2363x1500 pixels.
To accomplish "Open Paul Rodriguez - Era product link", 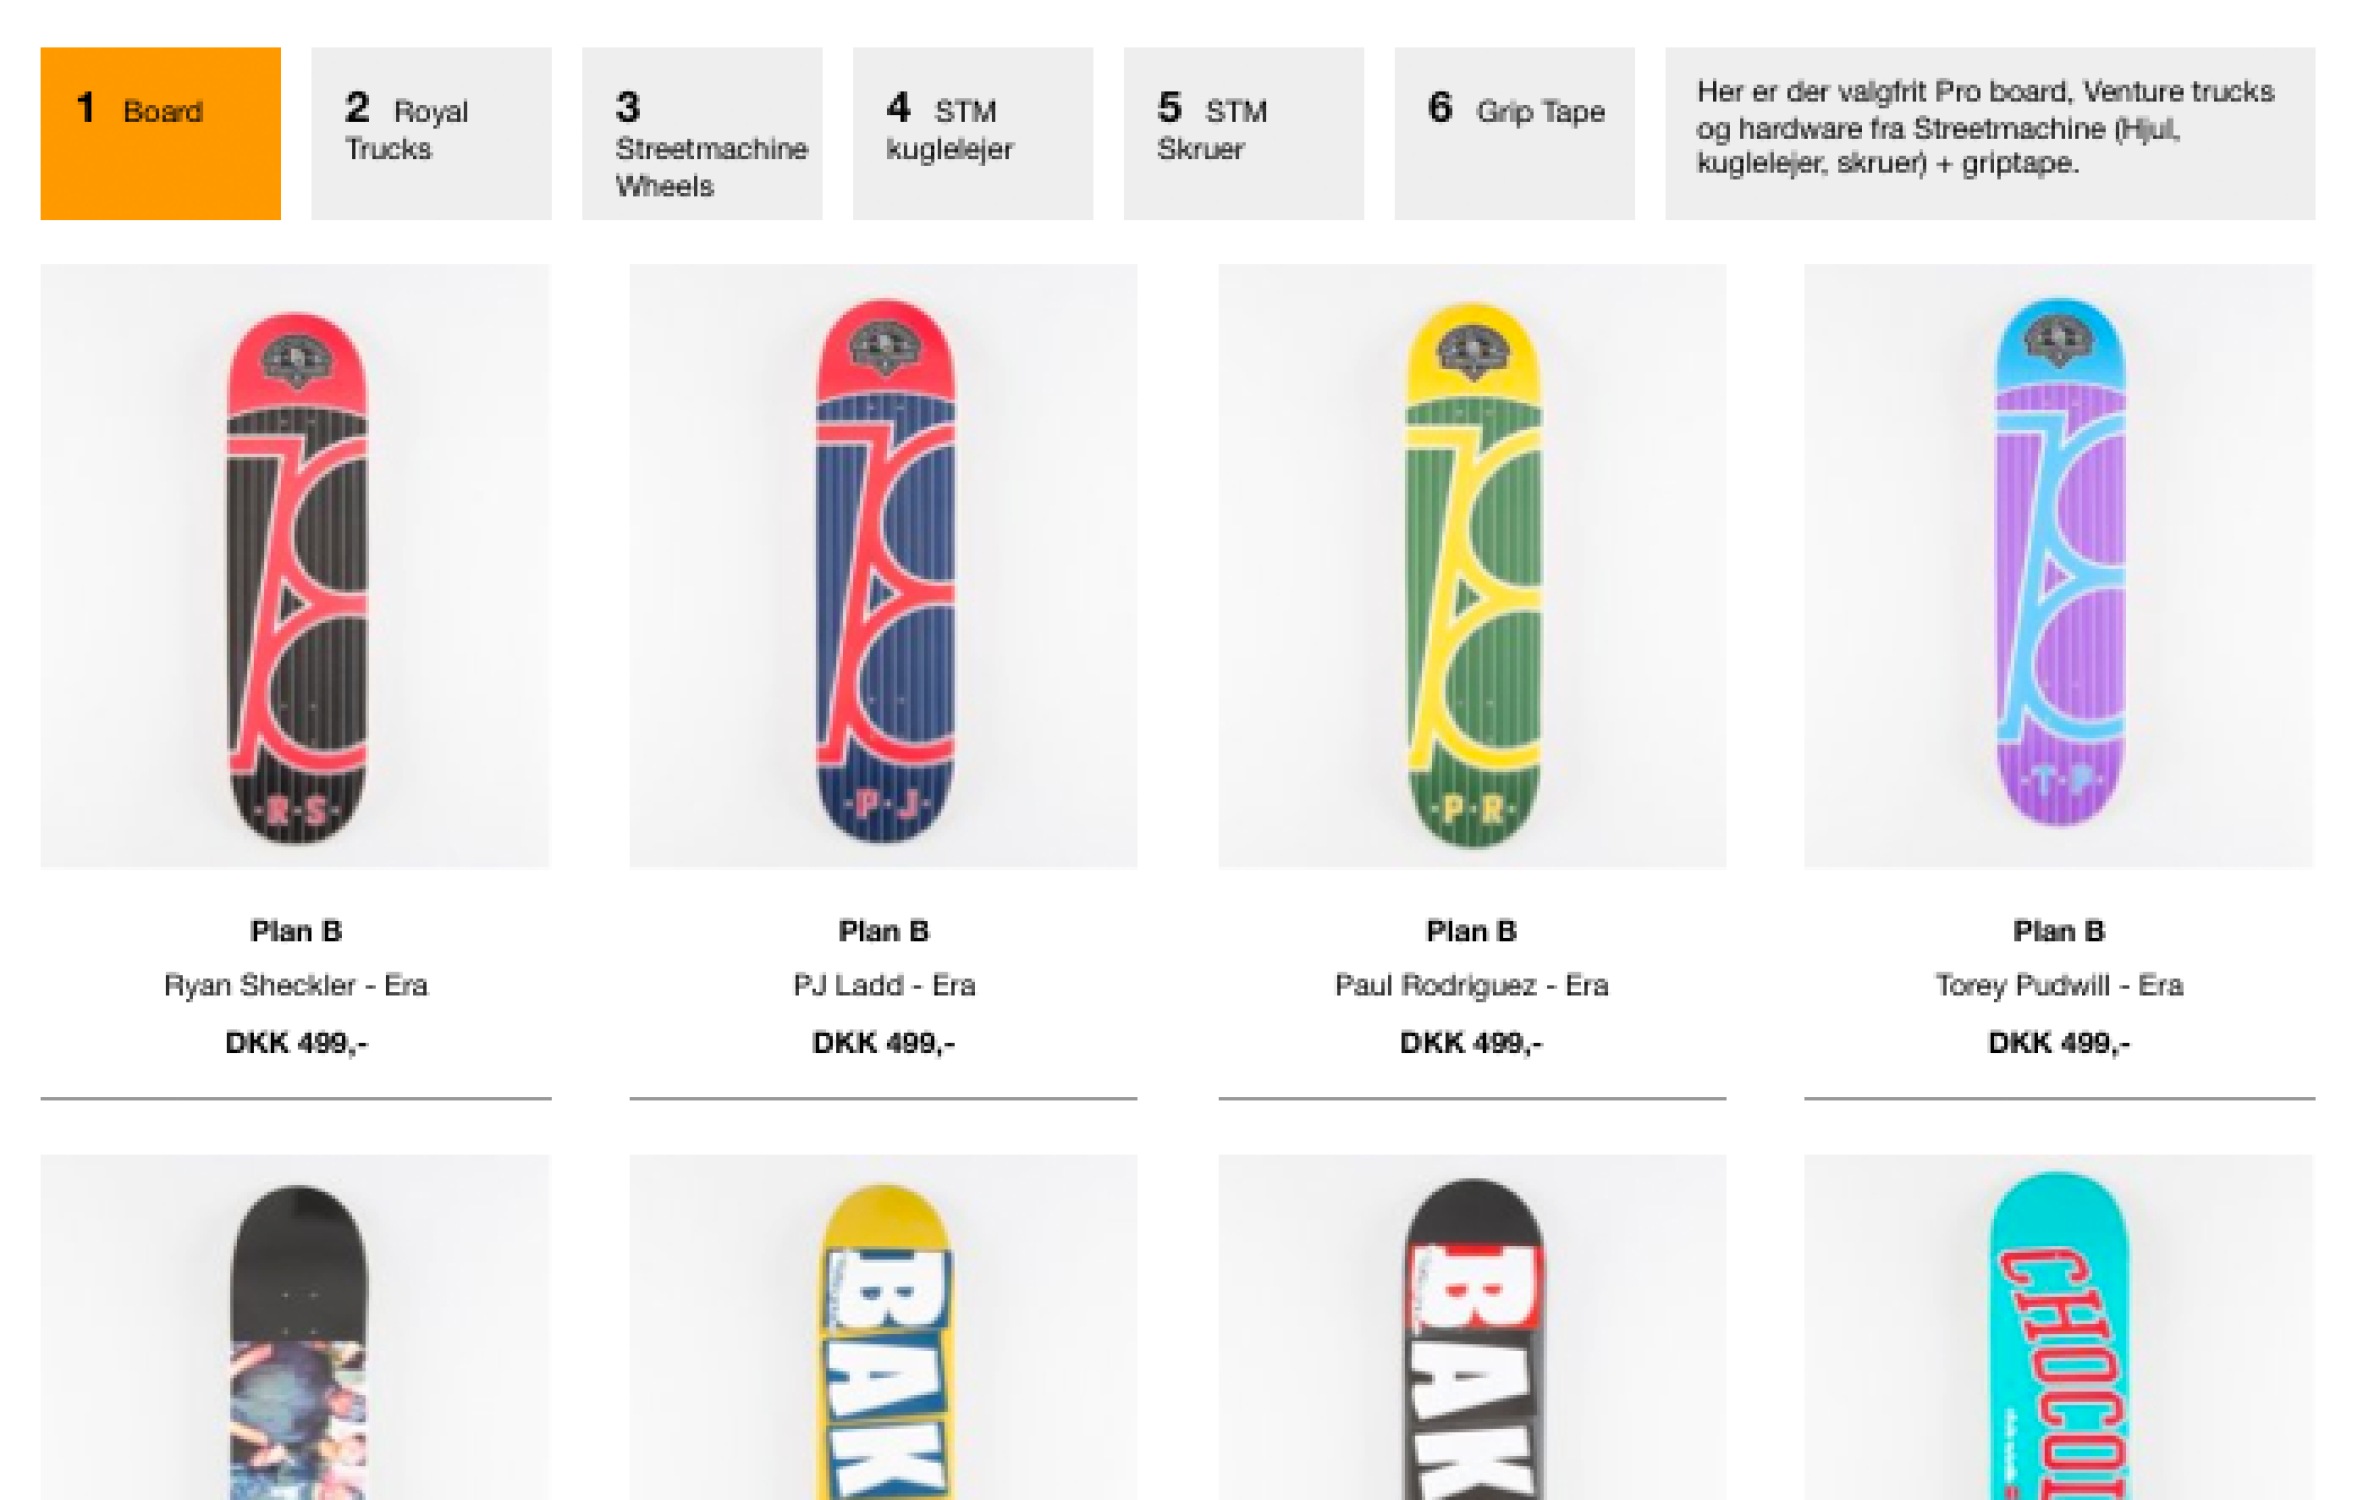I will pos(1472,986).
